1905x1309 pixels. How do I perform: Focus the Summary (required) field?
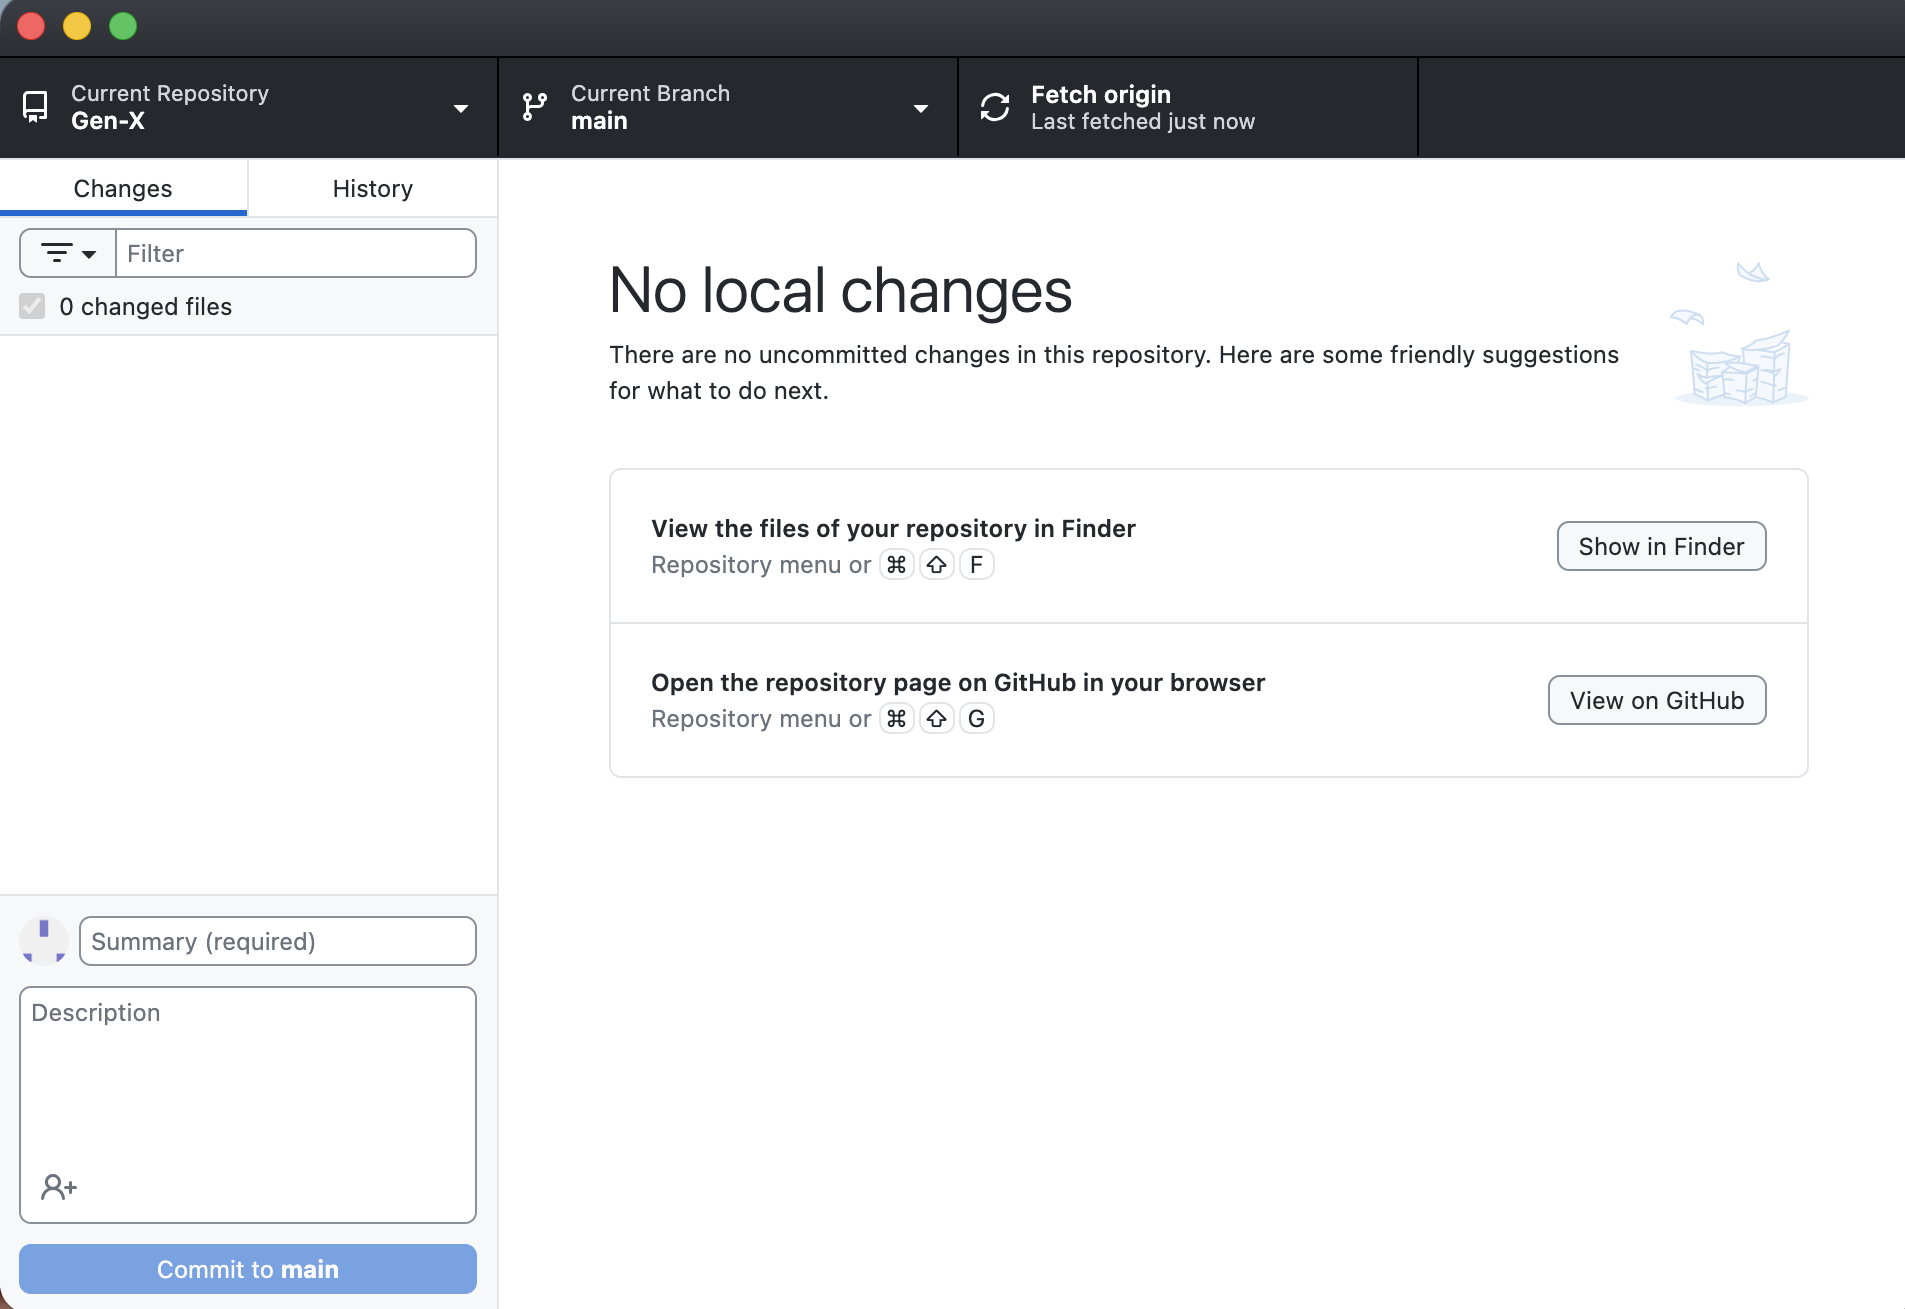[x=278, y=941]
